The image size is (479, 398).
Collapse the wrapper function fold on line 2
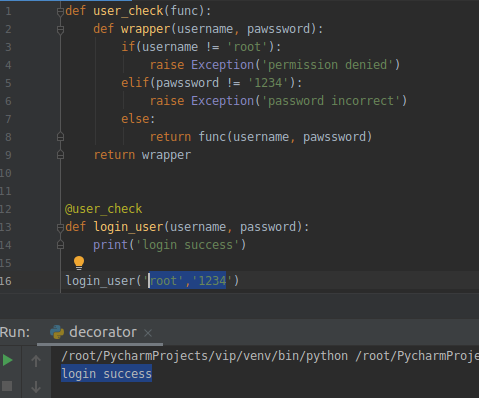click(x=60, y=30)
